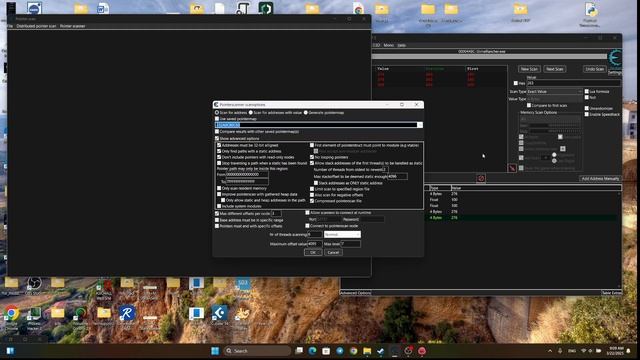Toggle Hex checkbox in Cheat Engine
Image resolution: width=640 pixels, height=360 pixels.
click(516, 83)
